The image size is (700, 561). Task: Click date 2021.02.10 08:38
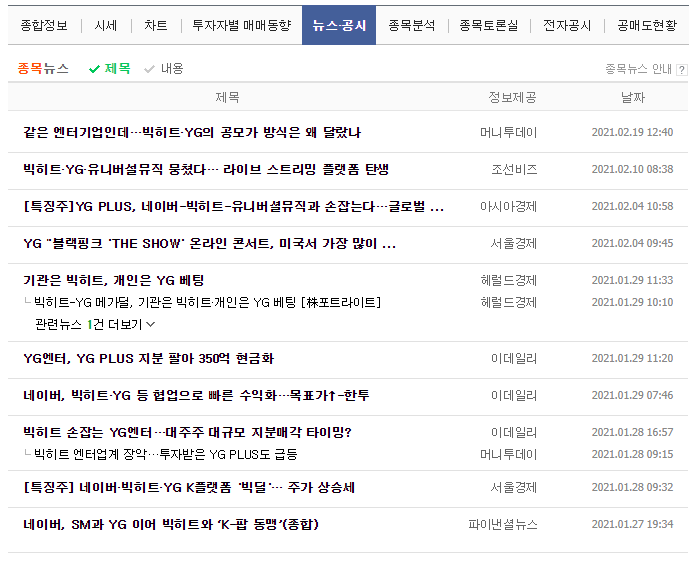click(632, 170)
